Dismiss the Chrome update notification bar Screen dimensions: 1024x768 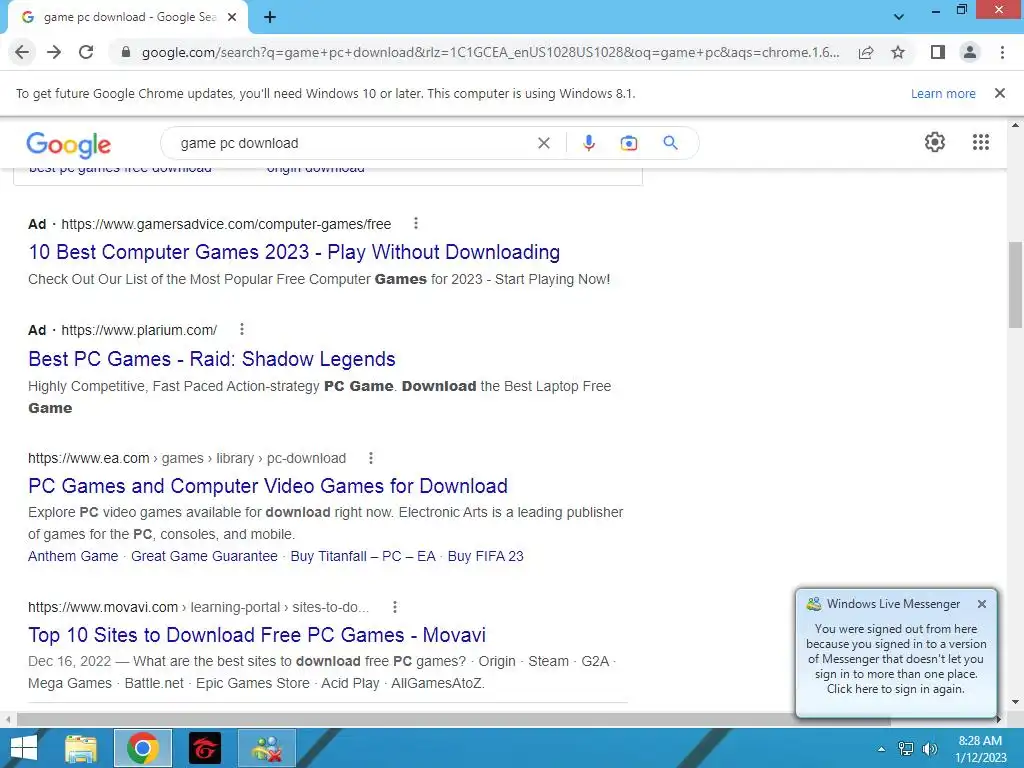tap(1000, 93)
